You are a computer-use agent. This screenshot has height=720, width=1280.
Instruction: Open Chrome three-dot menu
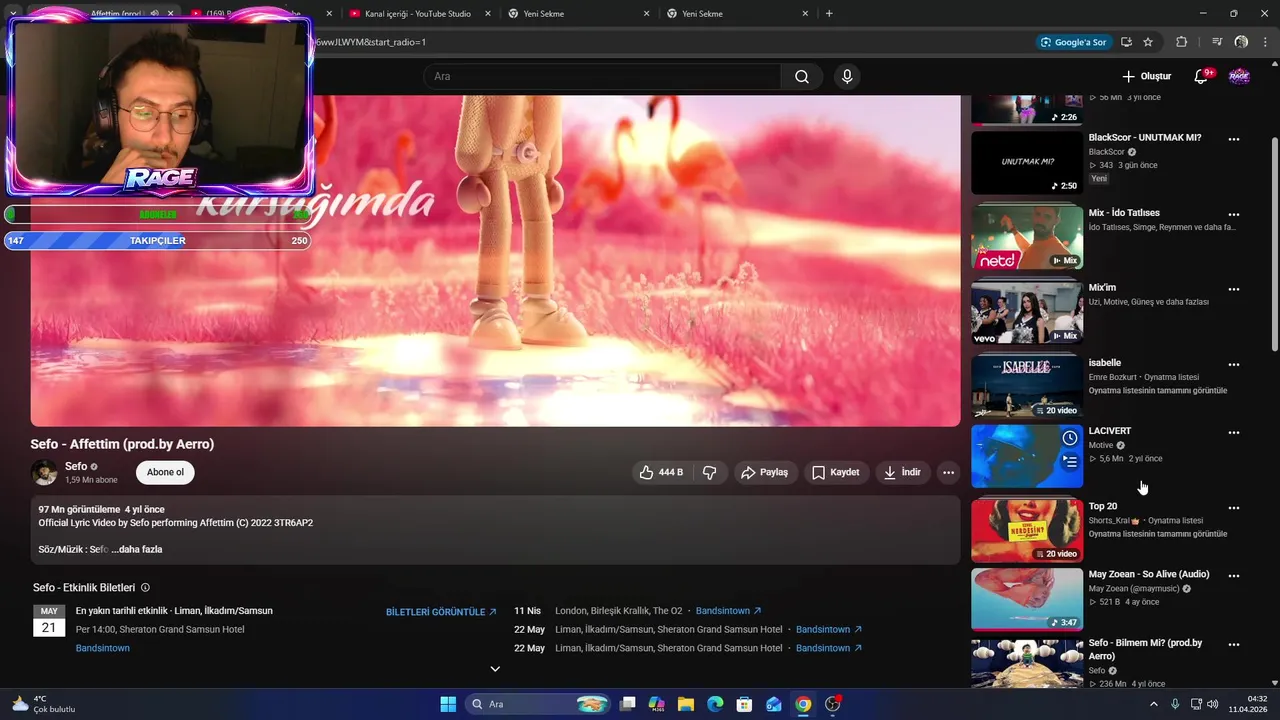[1265, 42]
